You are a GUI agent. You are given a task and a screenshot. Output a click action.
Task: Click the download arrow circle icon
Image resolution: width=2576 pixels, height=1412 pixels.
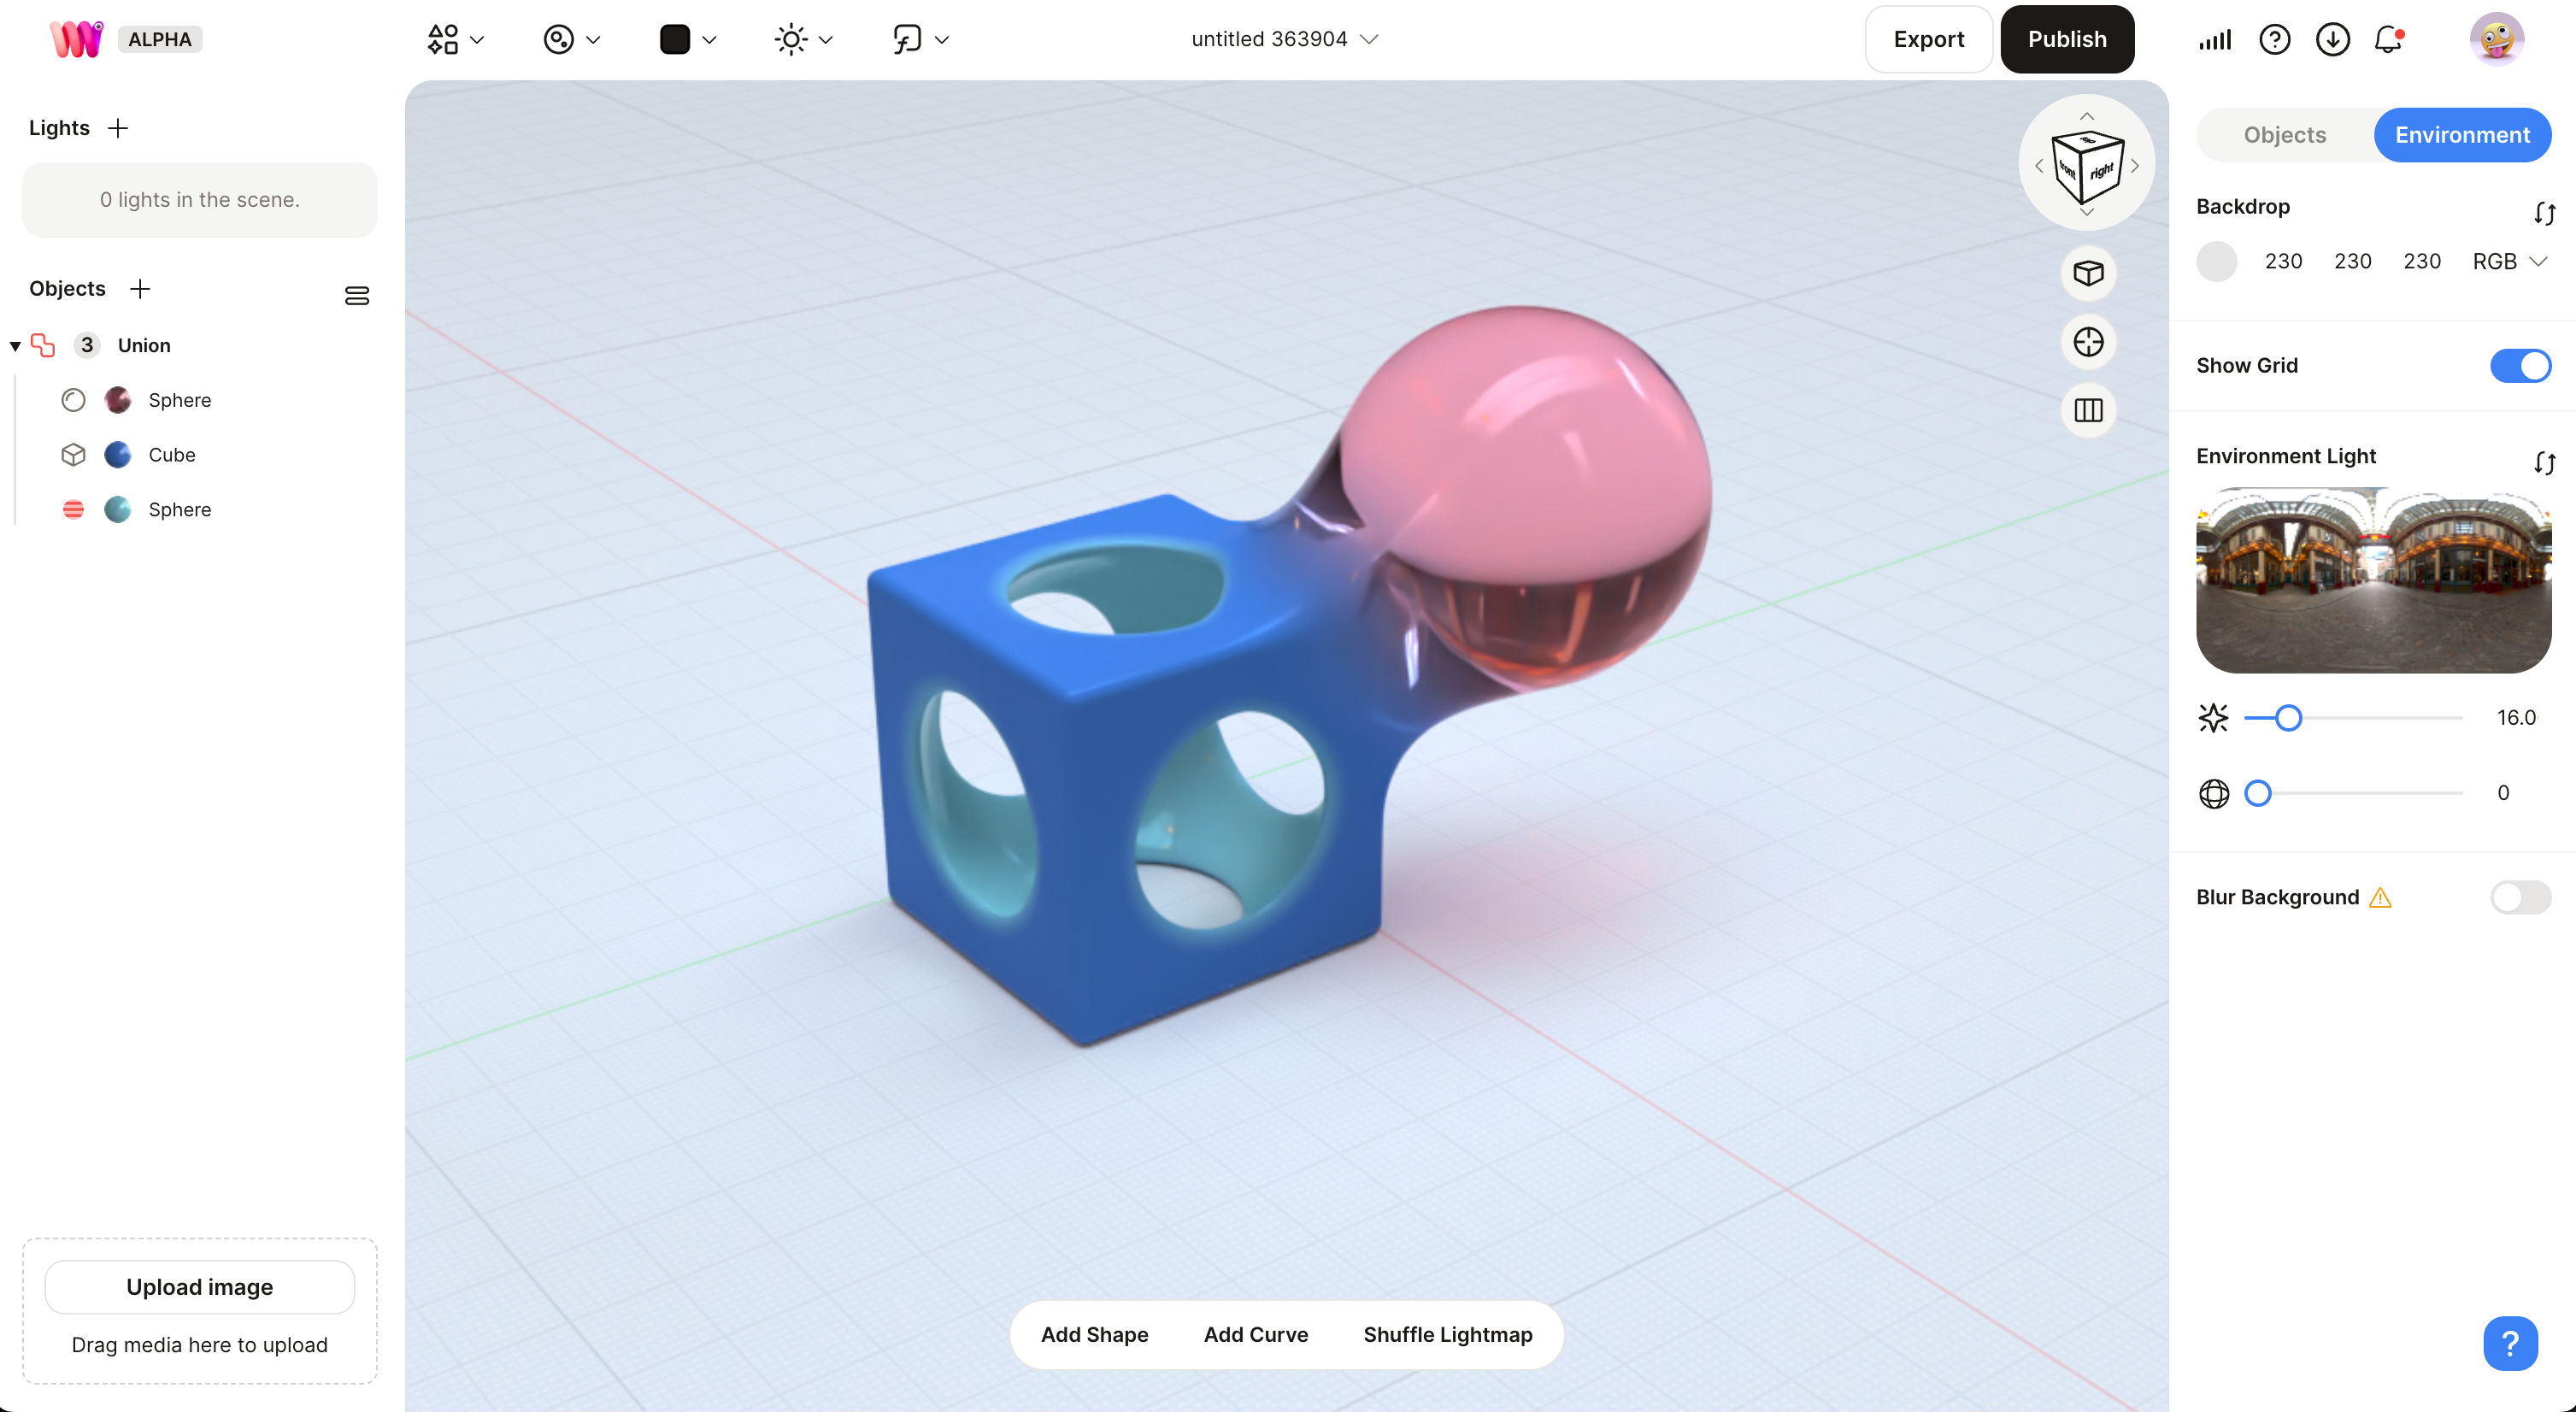(x=2332, y=39)
